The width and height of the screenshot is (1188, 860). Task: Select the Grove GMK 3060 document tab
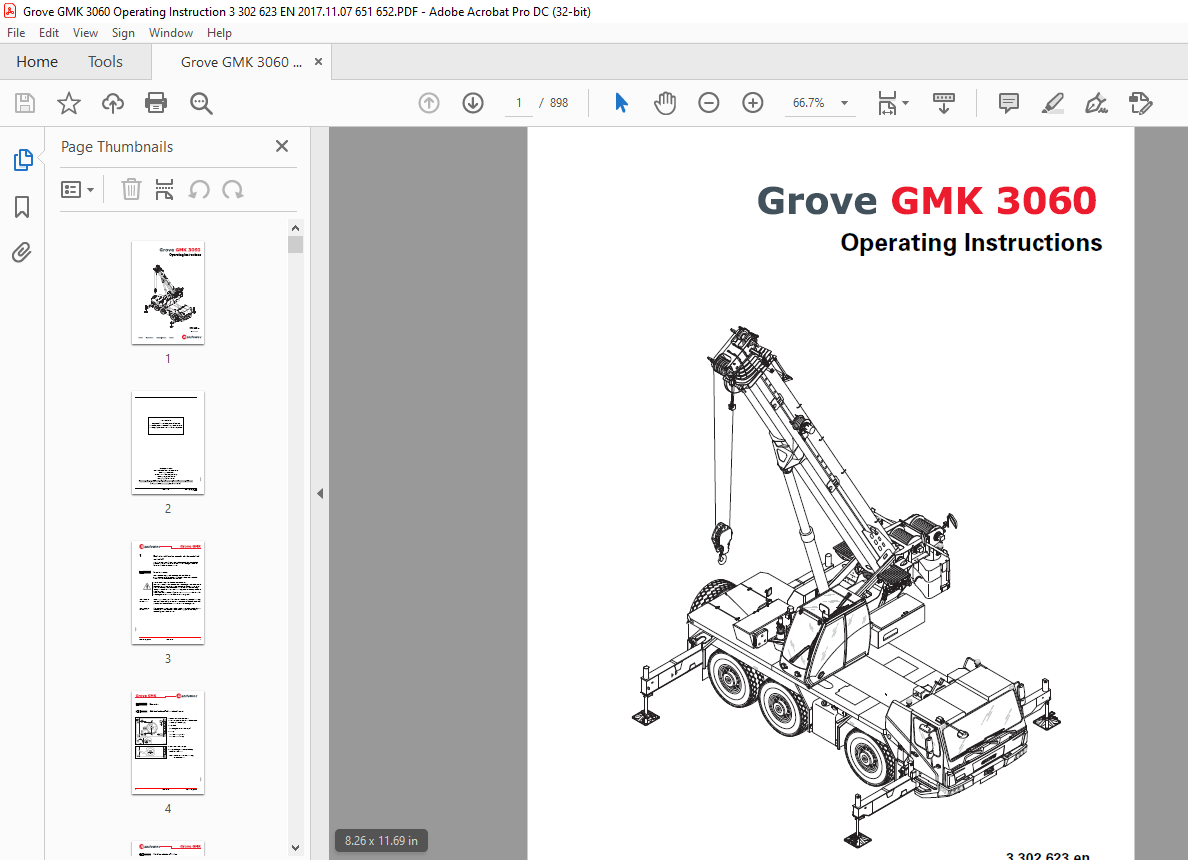[241, 62]
